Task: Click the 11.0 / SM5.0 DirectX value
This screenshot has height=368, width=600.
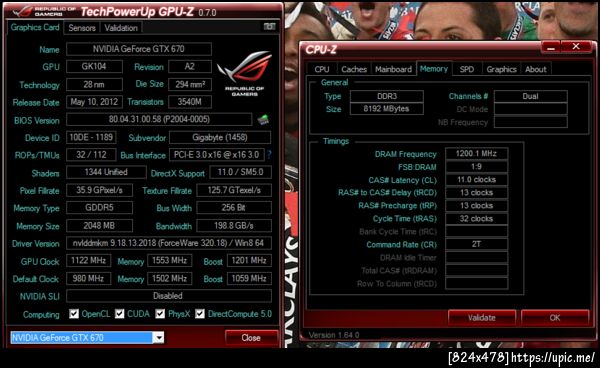Action: click(x=240, y=172)
